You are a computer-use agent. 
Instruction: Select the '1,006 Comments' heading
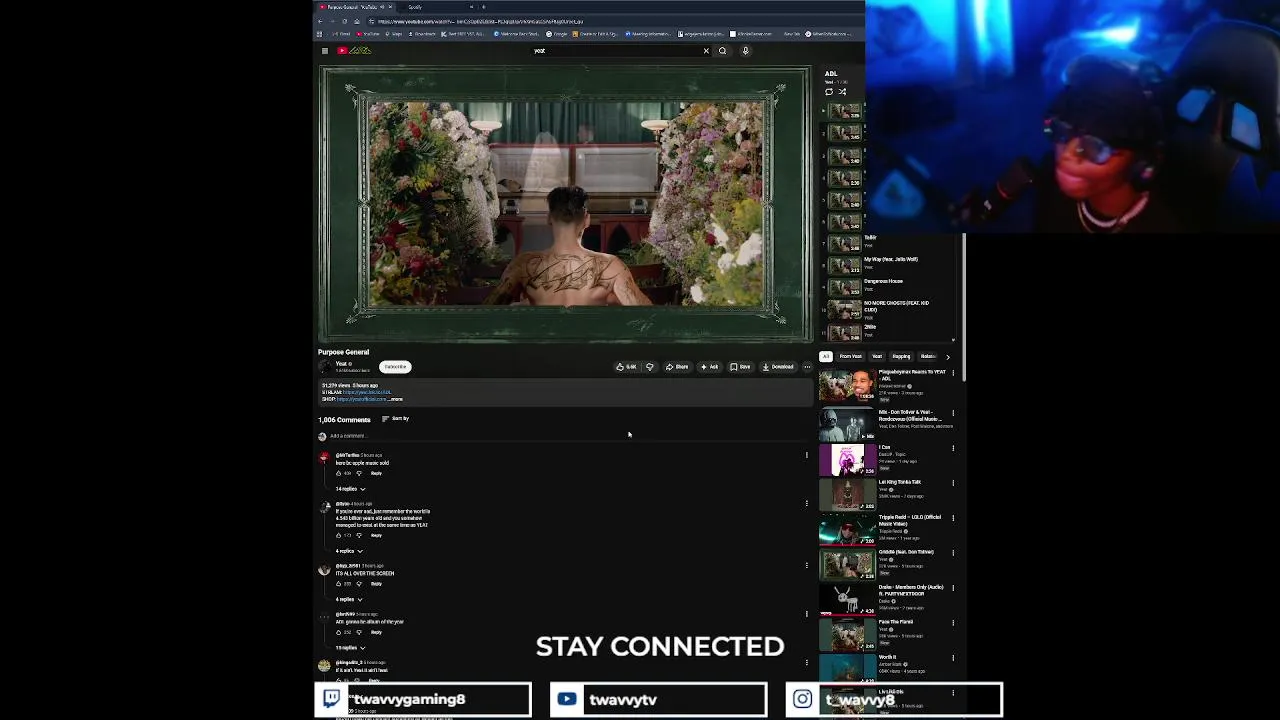click(x=344, y=420)
